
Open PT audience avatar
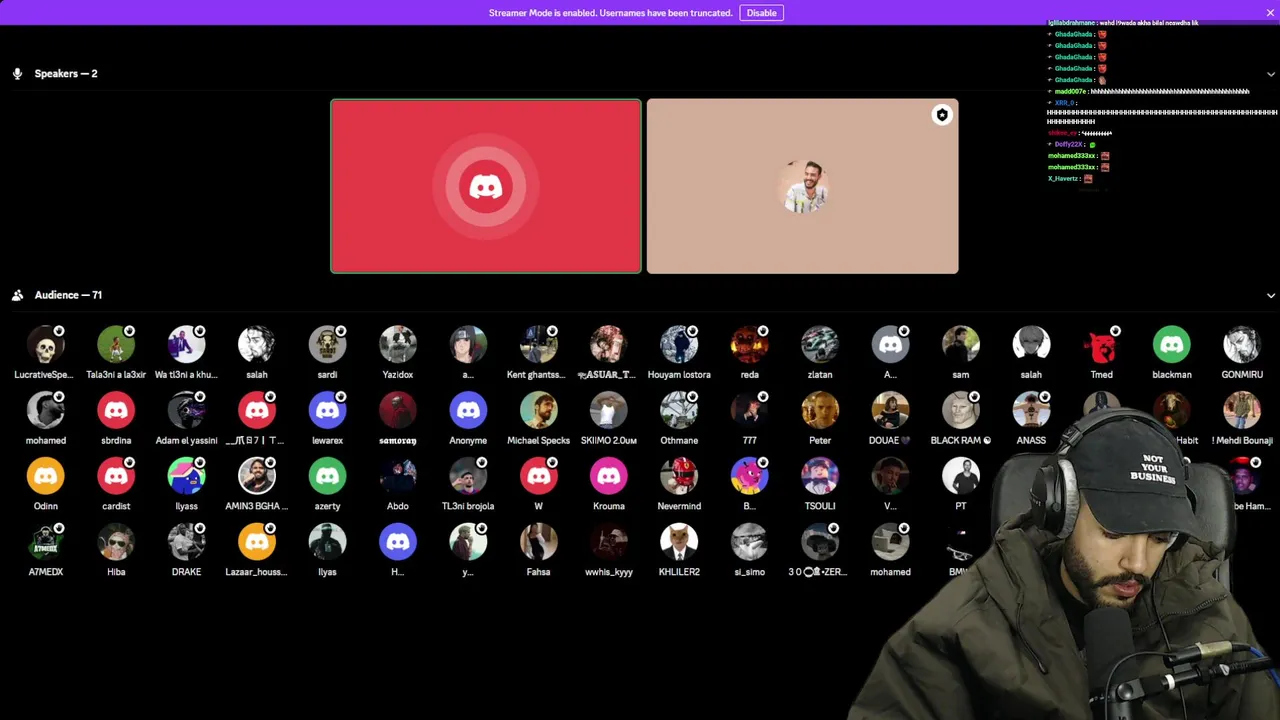tap(961, 477)
